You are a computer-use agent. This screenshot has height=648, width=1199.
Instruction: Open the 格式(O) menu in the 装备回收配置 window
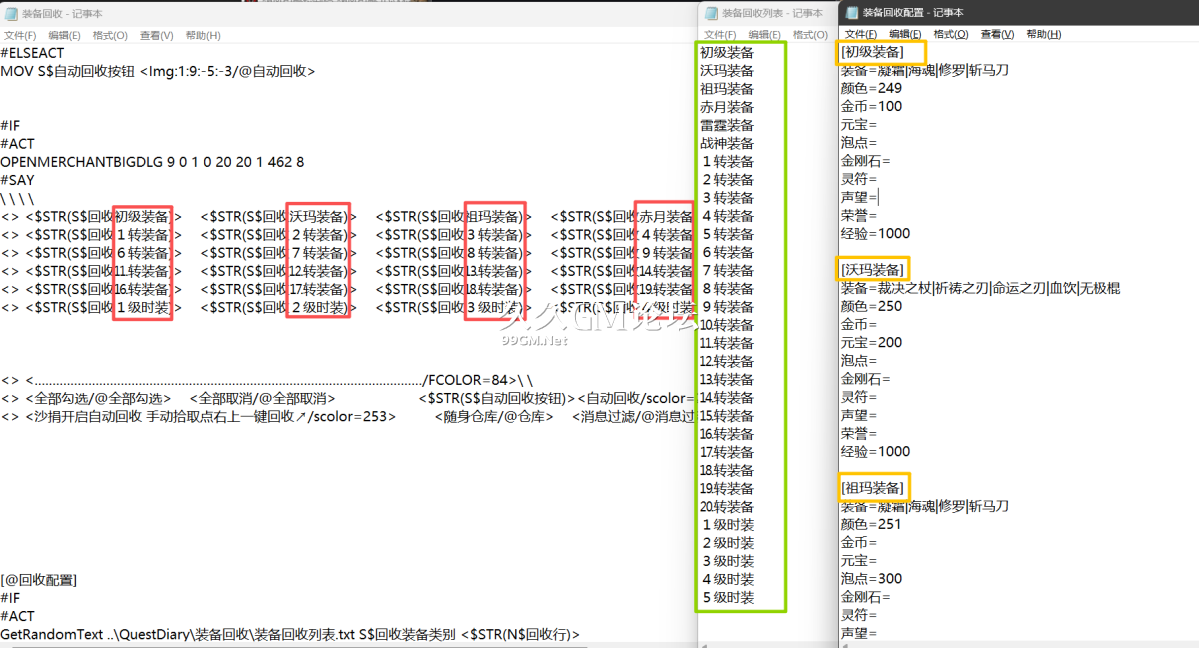[950, 34]
